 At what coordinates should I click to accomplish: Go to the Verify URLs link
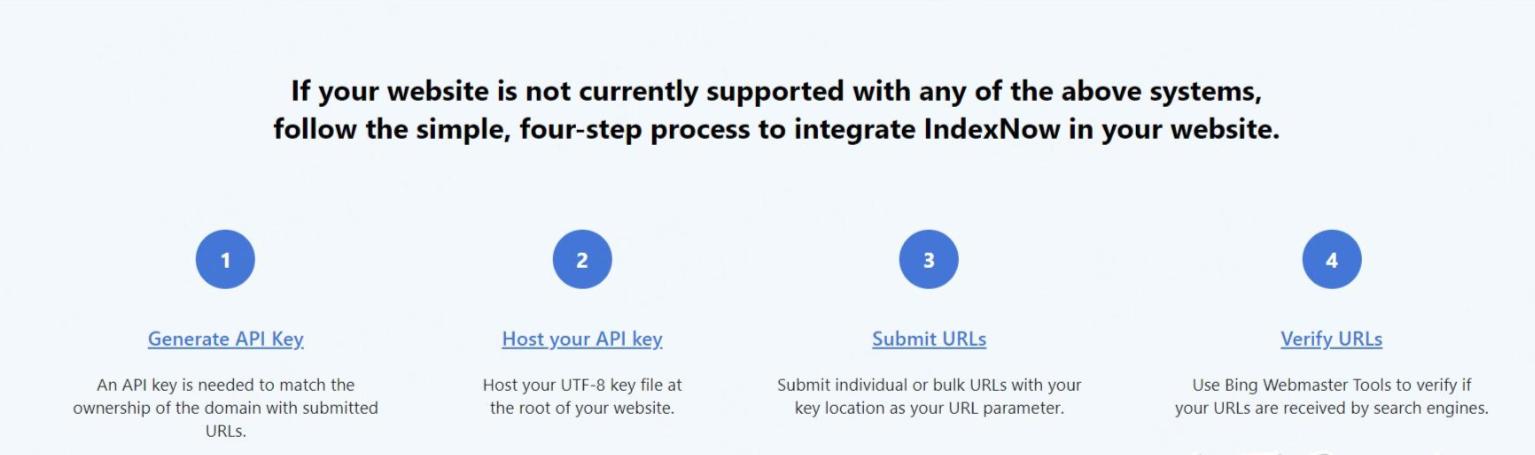tap(1331, 339)
